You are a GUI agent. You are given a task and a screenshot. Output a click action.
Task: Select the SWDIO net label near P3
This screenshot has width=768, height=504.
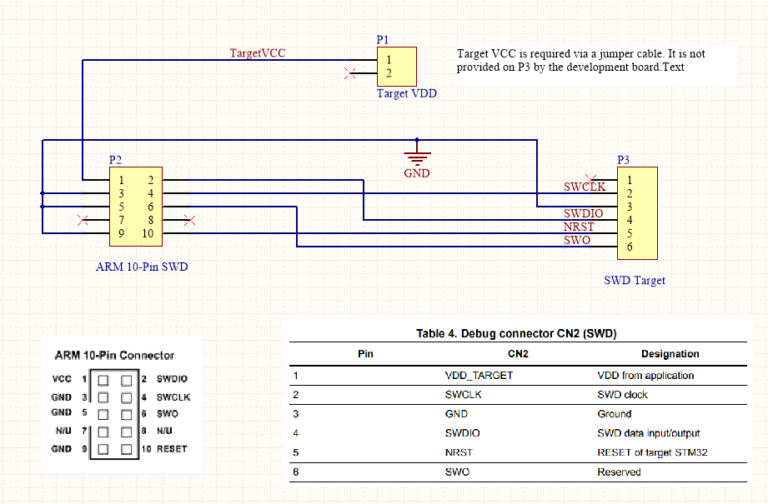tap(583, 214)
